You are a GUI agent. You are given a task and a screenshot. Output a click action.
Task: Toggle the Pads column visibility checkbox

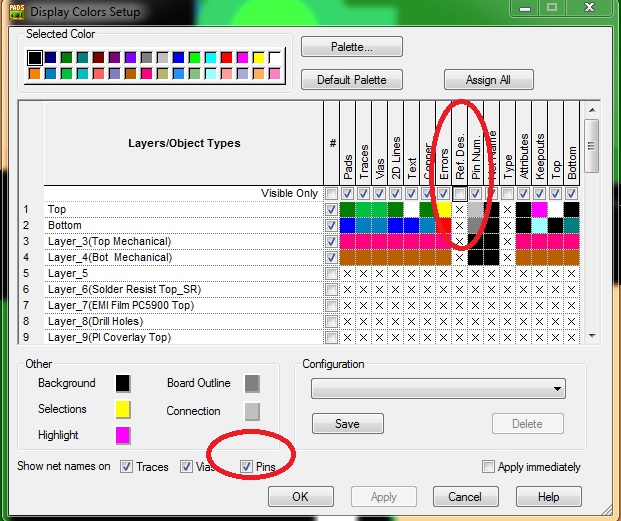coord(347,194)
